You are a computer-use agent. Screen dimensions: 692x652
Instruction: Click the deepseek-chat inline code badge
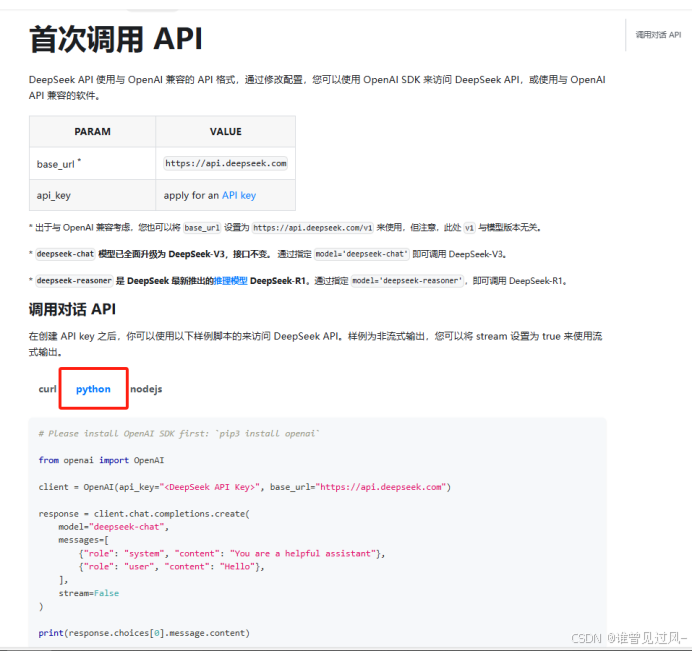click(x=65, y=254)
